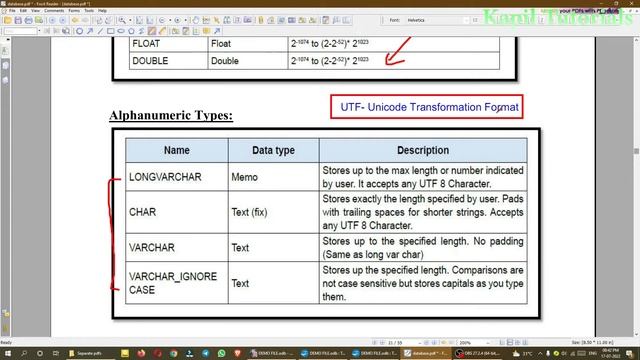Open Firefox from the taskbar
The image size is (640, 360).
coord(141,353)
